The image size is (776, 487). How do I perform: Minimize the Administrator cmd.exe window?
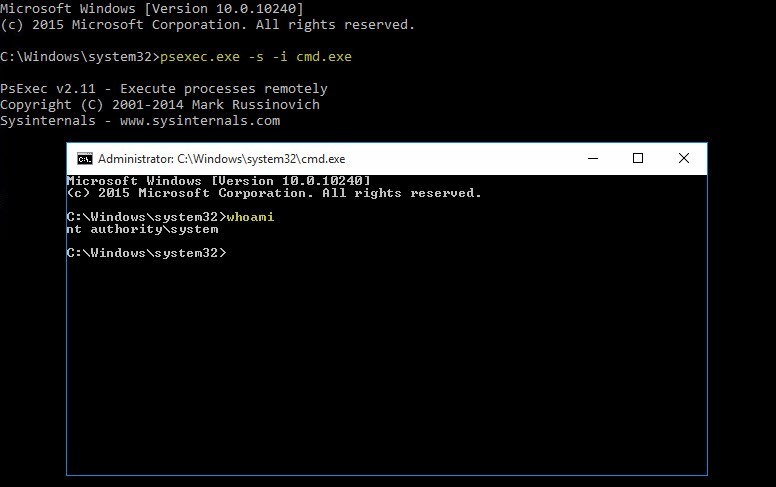(x=592, y=158)
